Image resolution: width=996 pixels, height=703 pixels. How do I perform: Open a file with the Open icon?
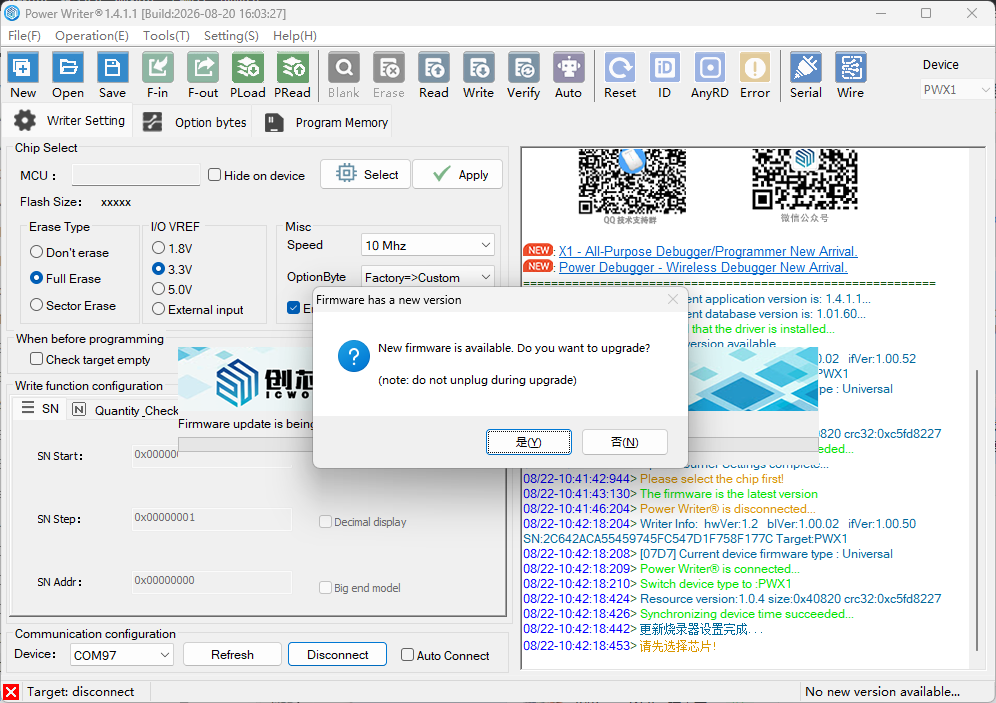(68, 68)
